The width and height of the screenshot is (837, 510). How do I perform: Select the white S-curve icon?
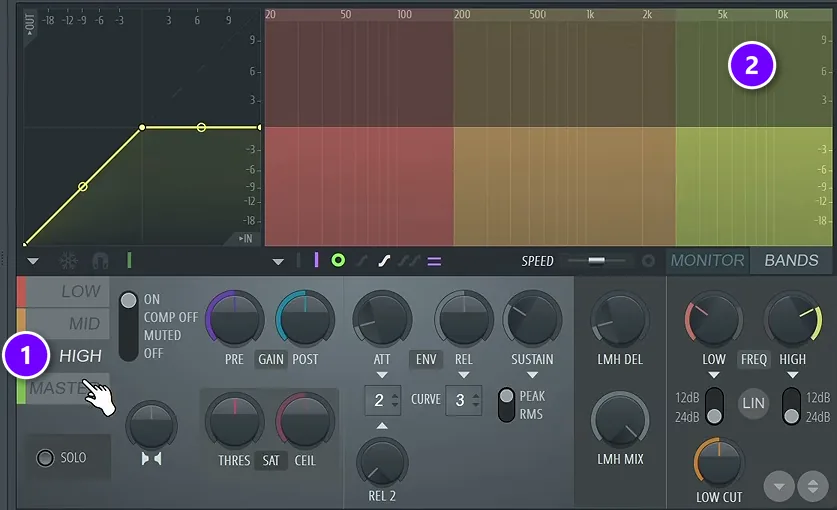(384, 261)
